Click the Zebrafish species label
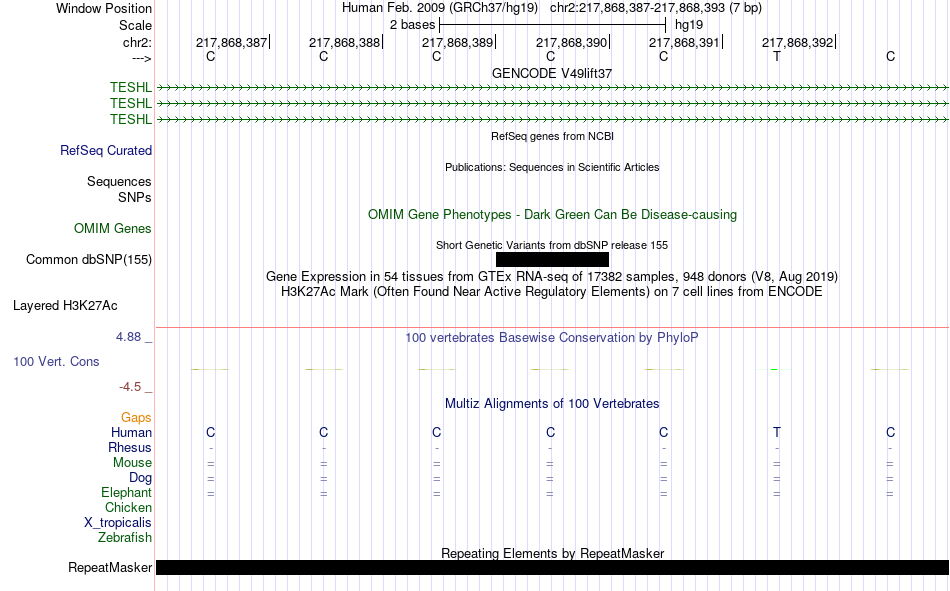The height and width of the screenshot is (591, 950). click(125, 537)
